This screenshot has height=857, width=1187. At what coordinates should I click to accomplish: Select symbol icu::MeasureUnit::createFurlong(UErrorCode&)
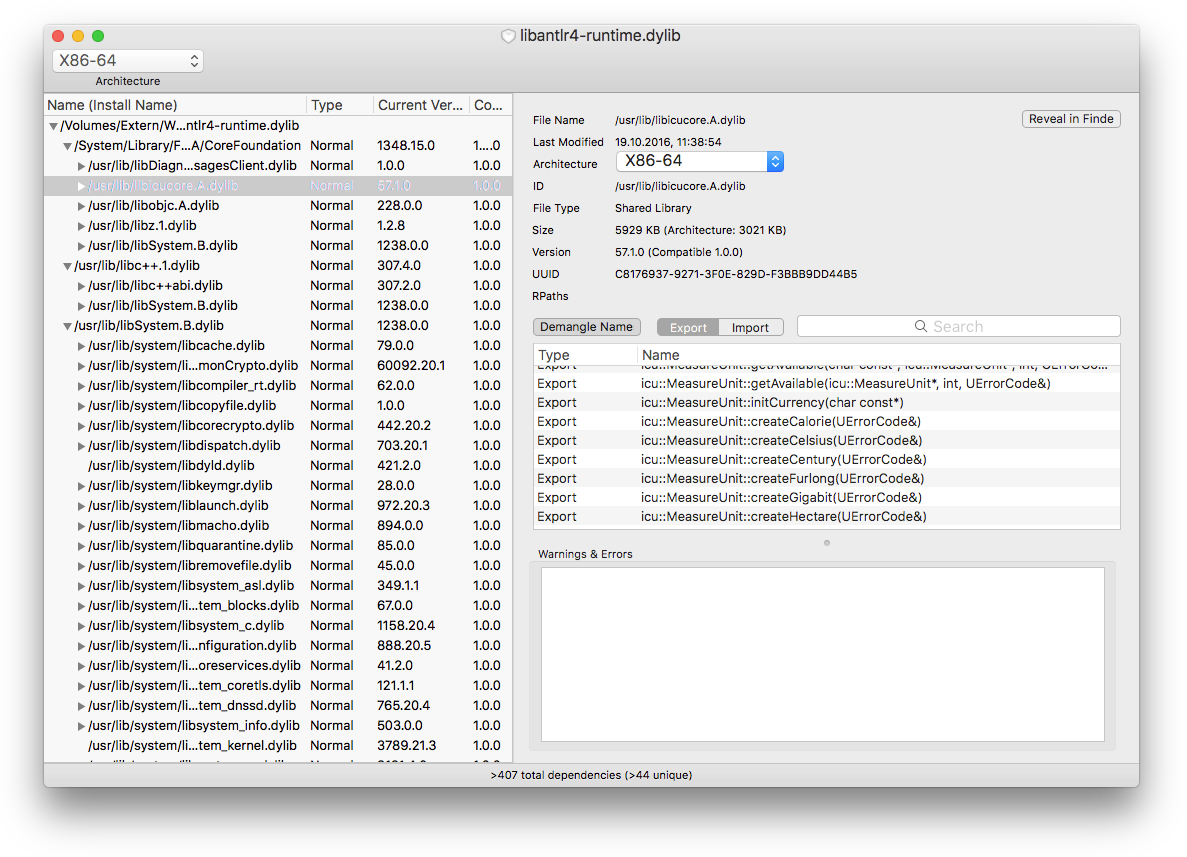pyautogui.click(x=827, y=478)
